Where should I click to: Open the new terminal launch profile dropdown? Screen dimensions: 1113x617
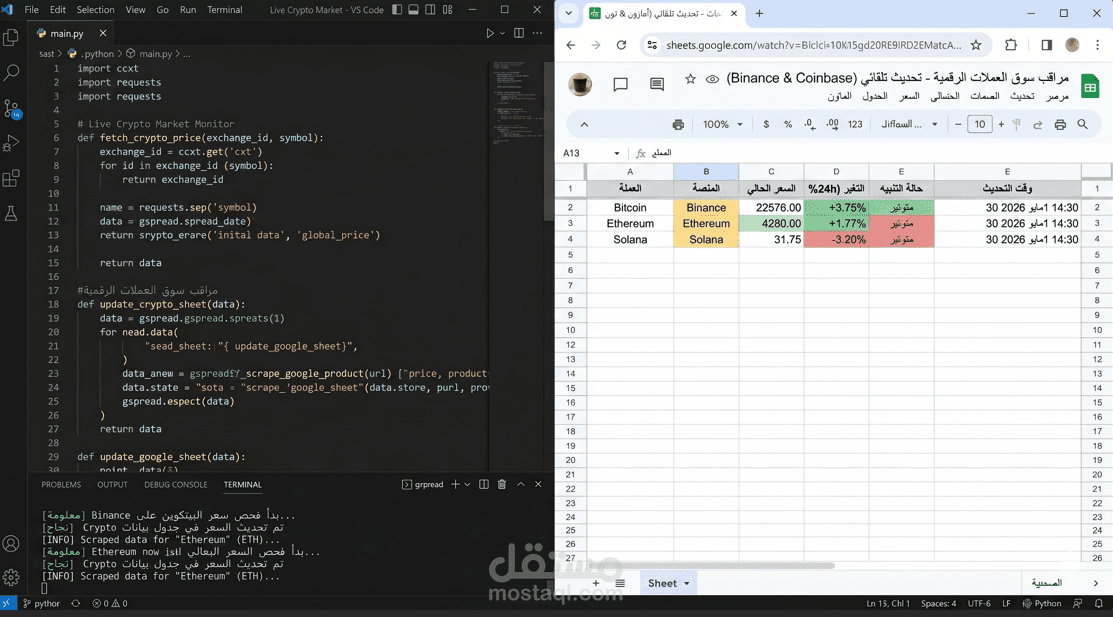coord(467,484)
